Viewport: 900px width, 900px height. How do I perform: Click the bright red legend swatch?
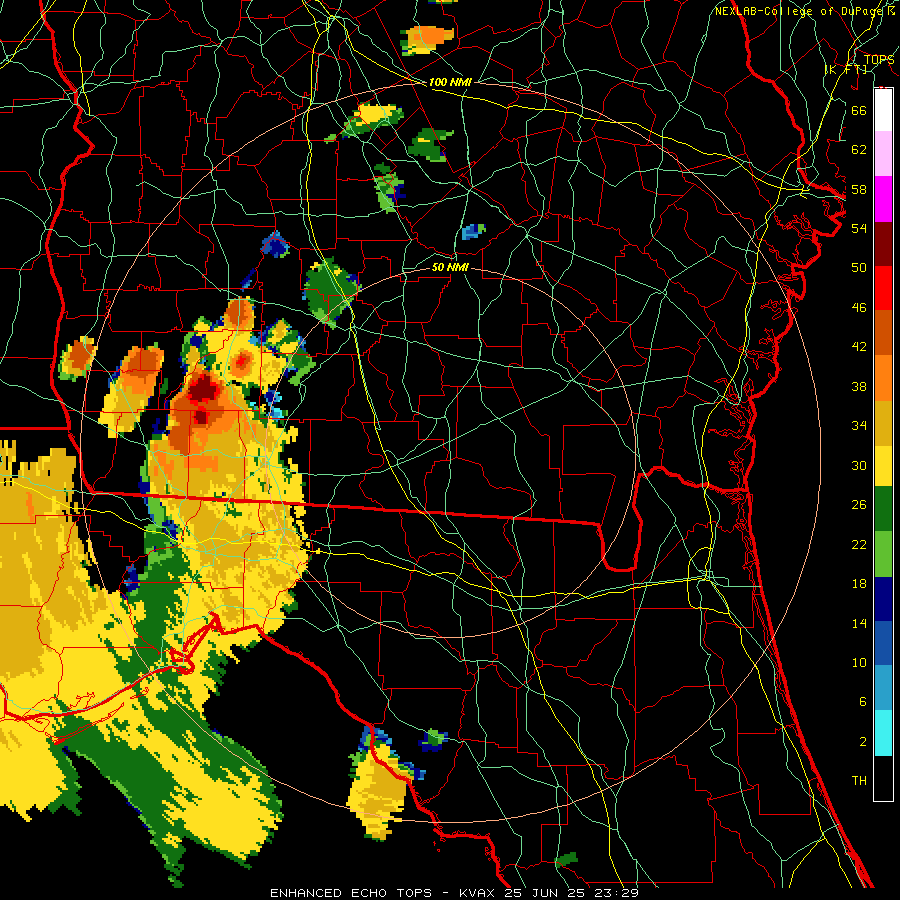coord(883,288)
